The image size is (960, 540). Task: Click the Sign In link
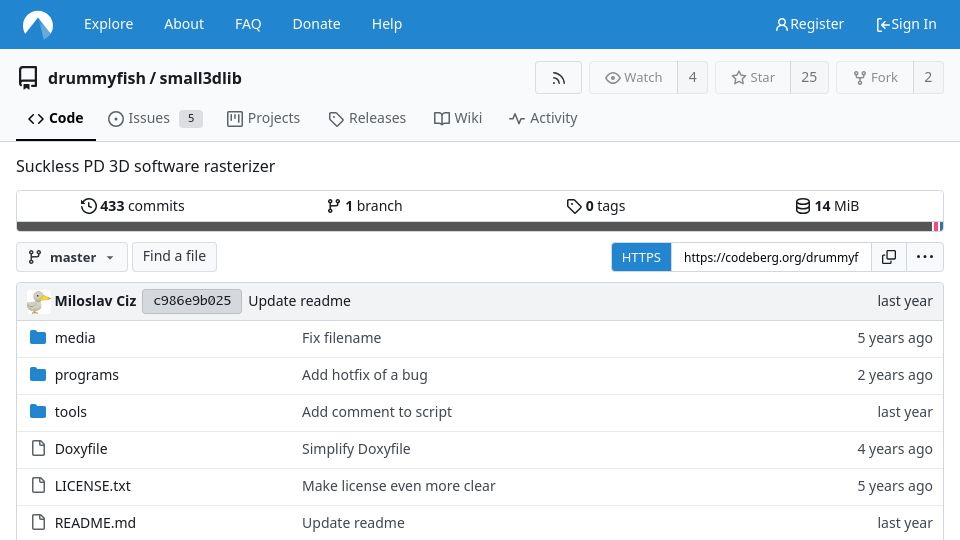(906, 24)
